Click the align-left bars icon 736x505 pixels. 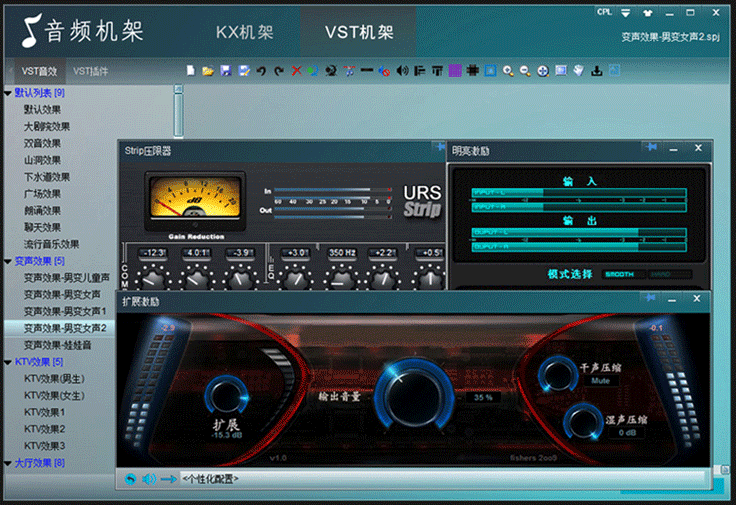(420, 71)
